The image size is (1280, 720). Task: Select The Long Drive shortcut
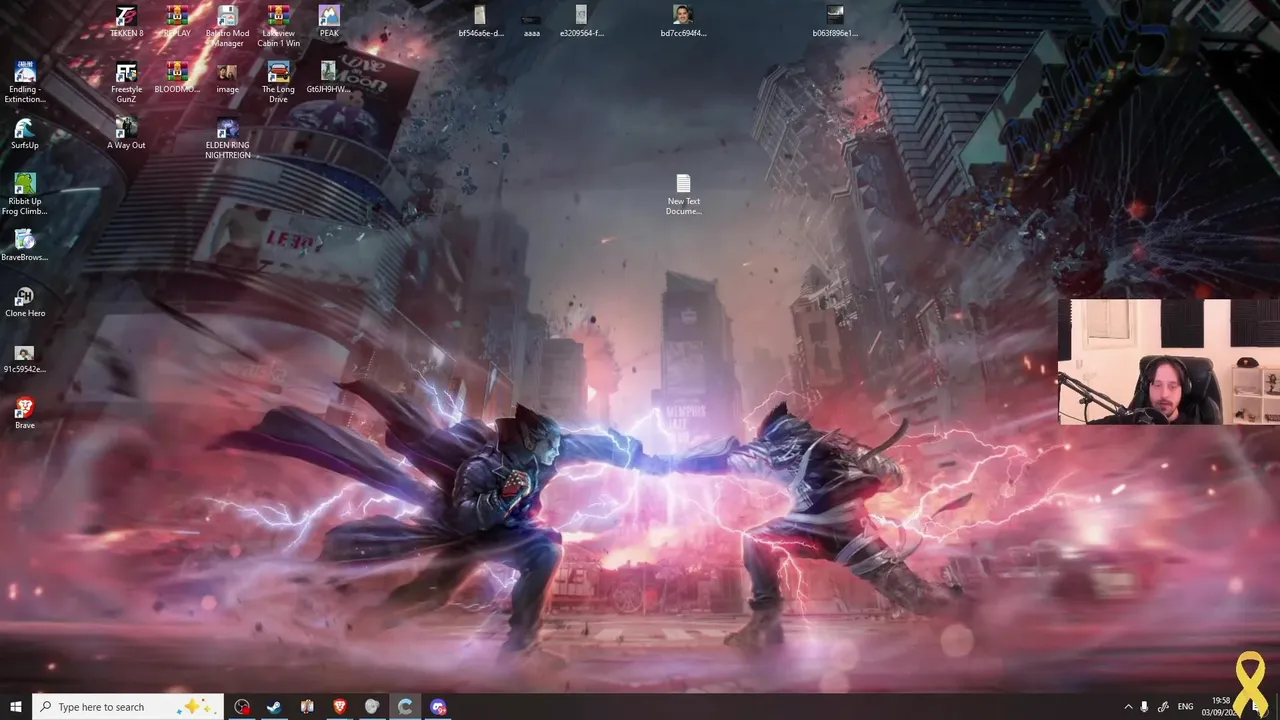tap(279, 82)
